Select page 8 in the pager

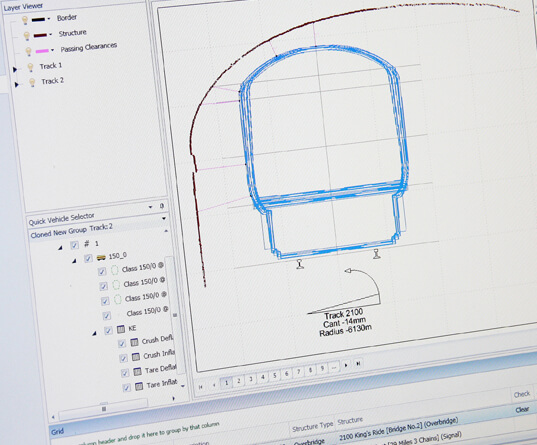coord(310,370)
